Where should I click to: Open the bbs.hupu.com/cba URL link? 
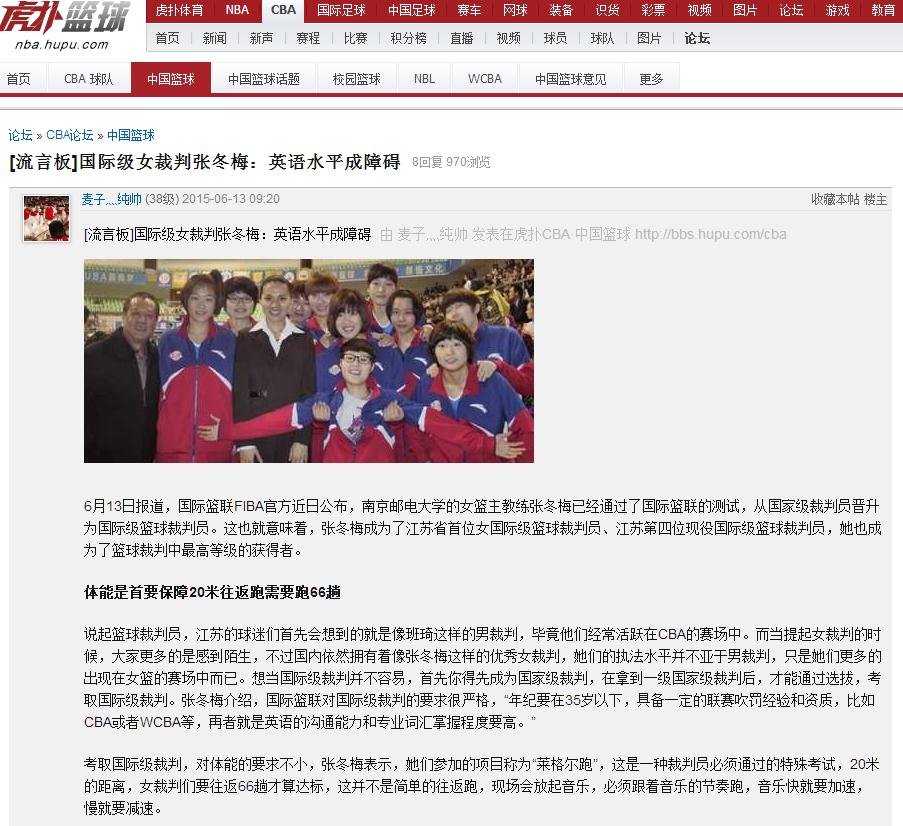click(711, 234)
